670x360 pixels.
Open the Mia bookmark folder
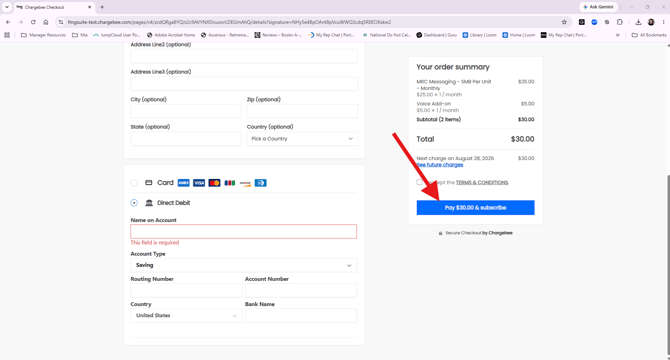tap(79, 35)
